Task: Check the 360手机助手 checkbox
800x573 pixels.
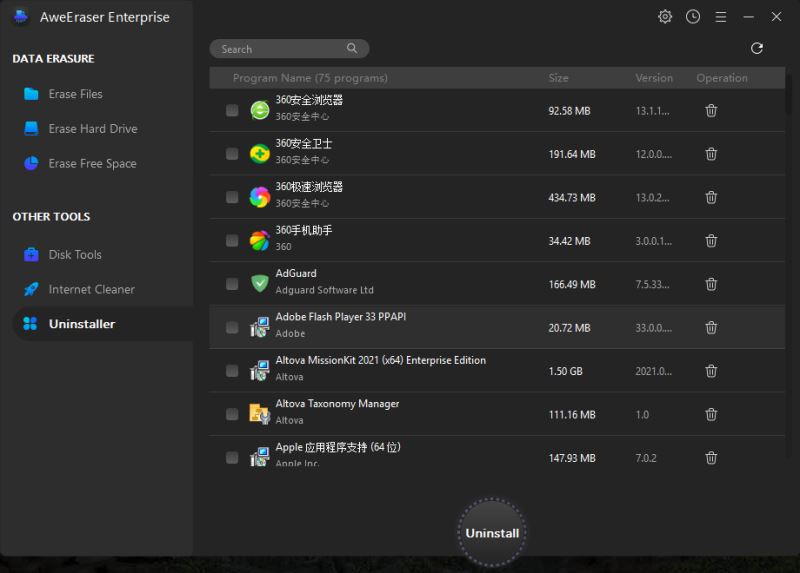Action: click(232, 240)
